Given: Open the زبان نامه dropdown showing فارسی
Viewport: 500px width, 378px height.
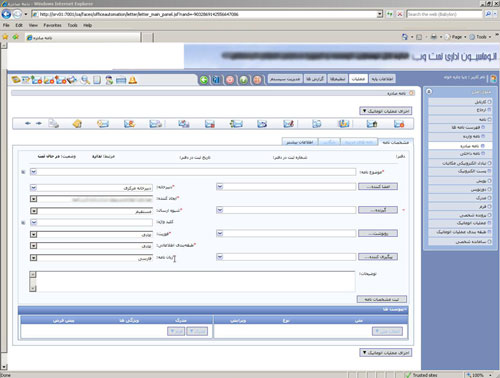Looking at the screenshot, I should point(33,258).
